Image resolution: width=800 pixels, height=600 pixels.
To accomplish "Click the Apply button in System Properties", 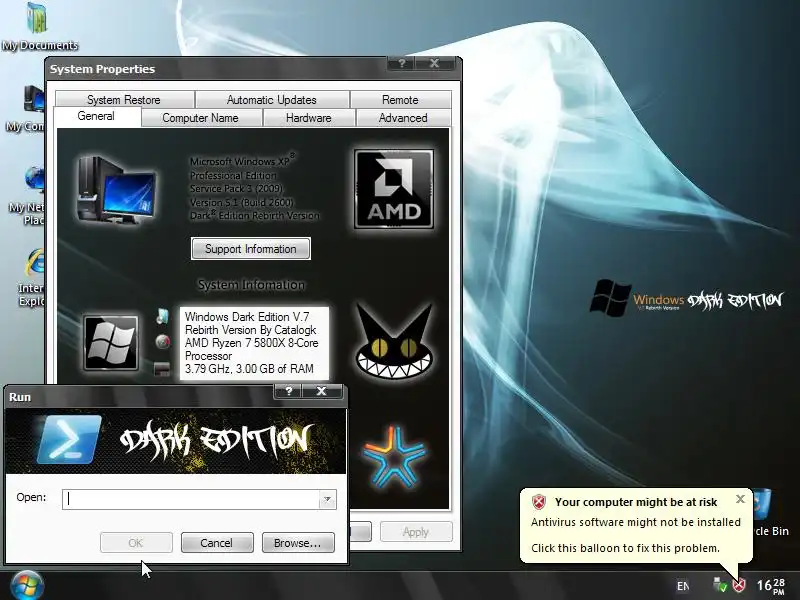I will click(416, 532).
